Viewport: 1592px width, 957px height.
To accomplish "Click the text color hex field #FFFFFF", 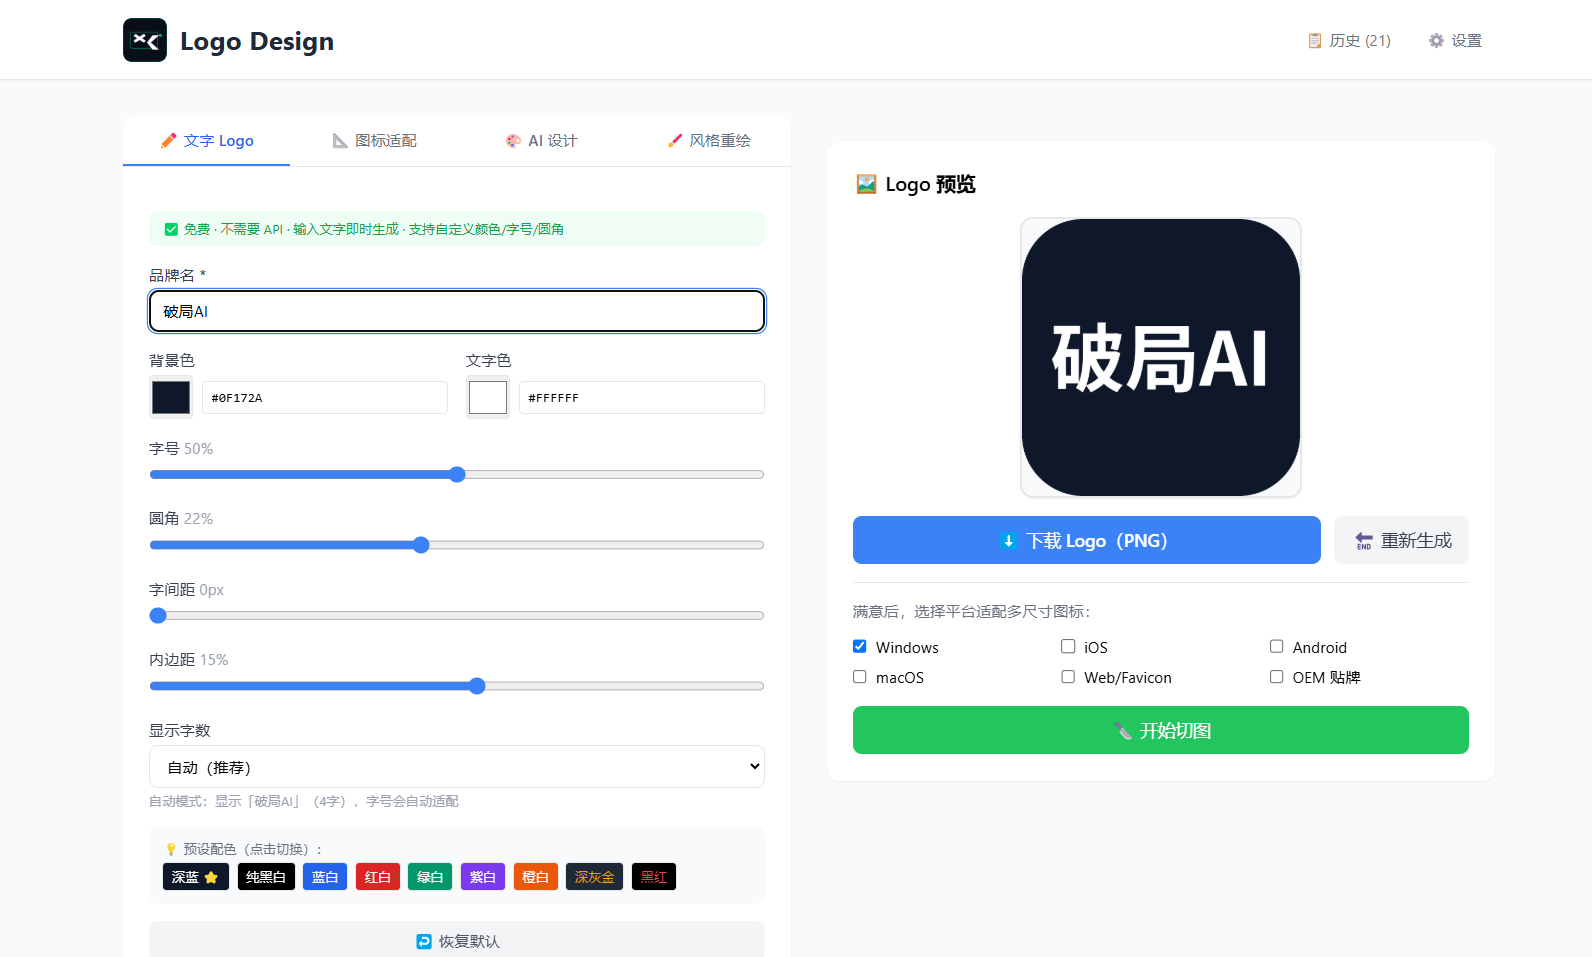I will (642, 397).
